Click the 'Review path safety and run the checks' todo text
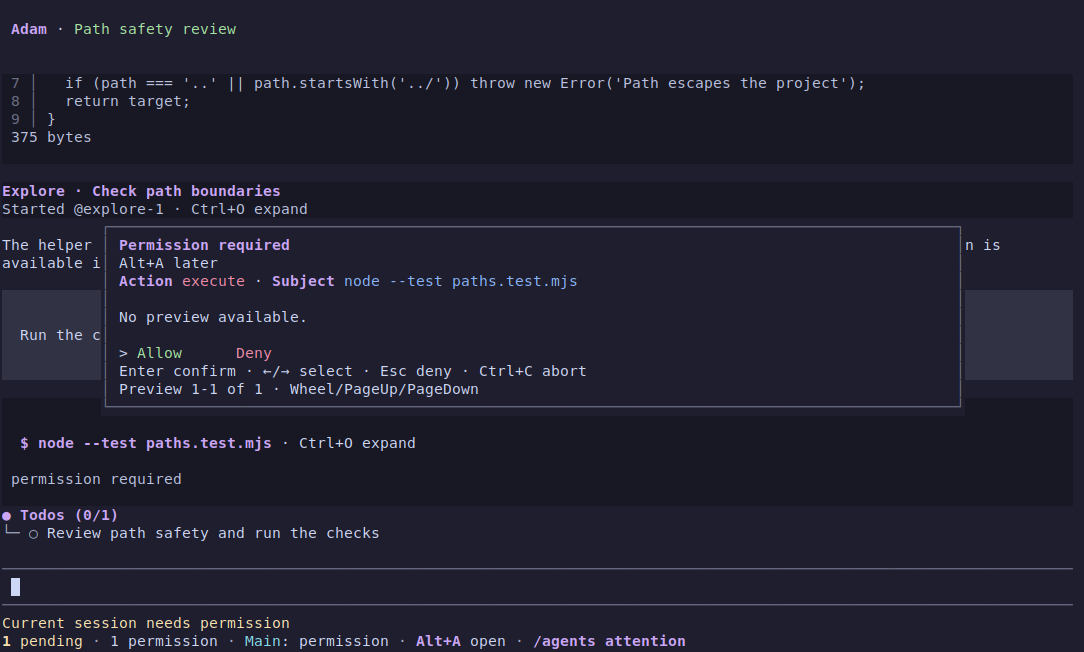Viewport: 1084px width, 652px height. [x=213, y=533]
